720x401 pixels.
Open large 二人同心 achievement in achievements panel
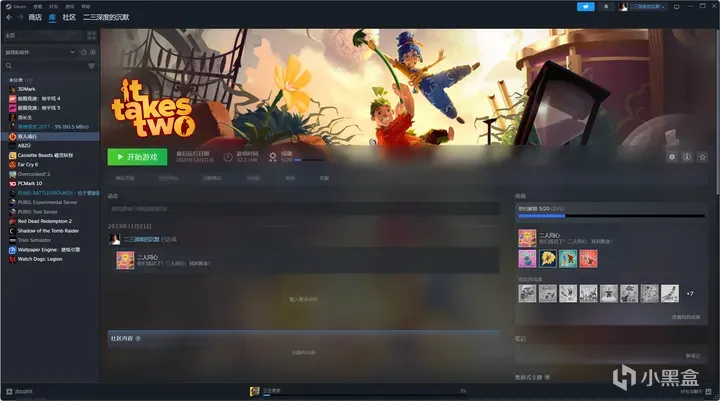click(x=527, y=238)
